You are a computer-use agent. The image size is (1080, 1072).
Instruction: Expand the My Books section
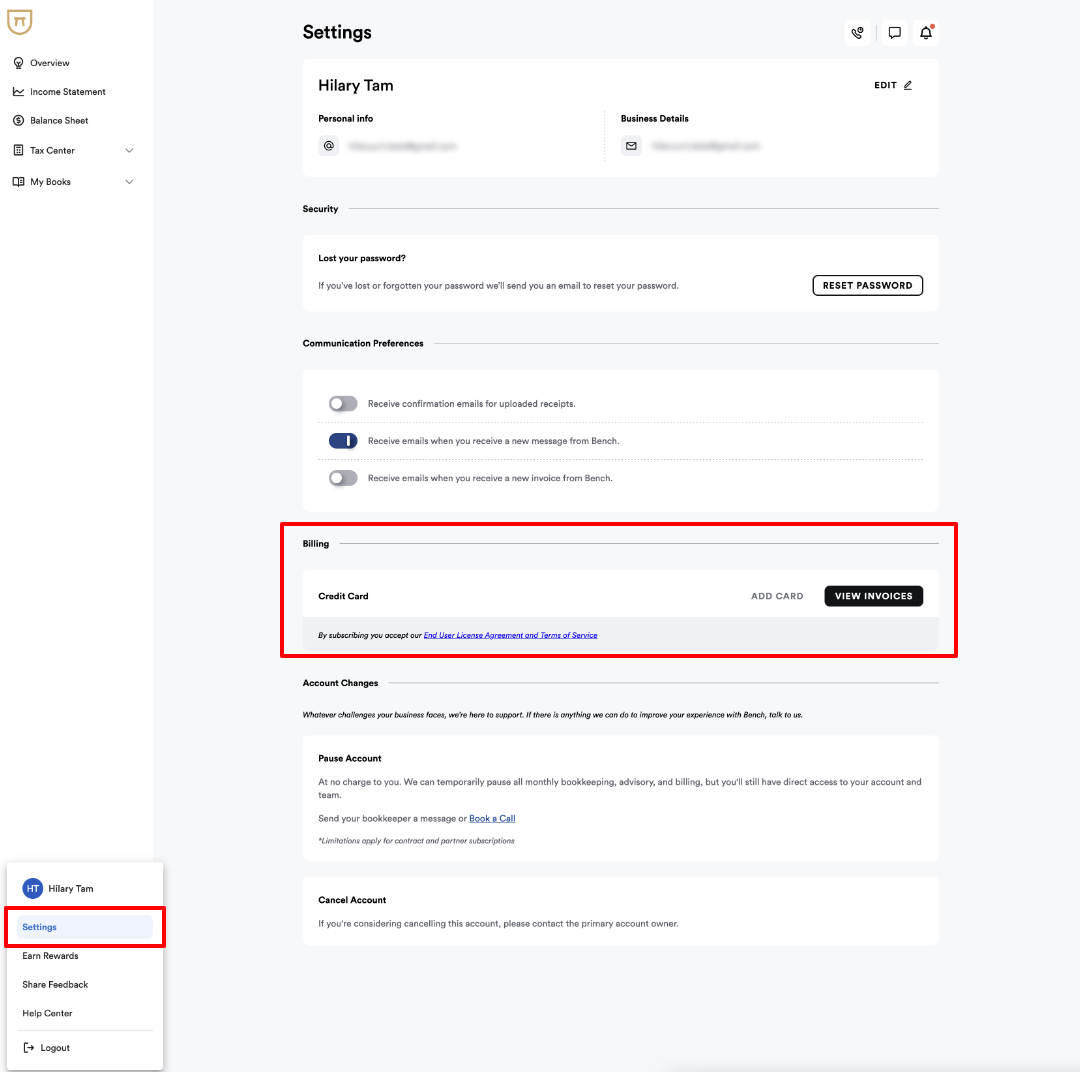[129, 181]
